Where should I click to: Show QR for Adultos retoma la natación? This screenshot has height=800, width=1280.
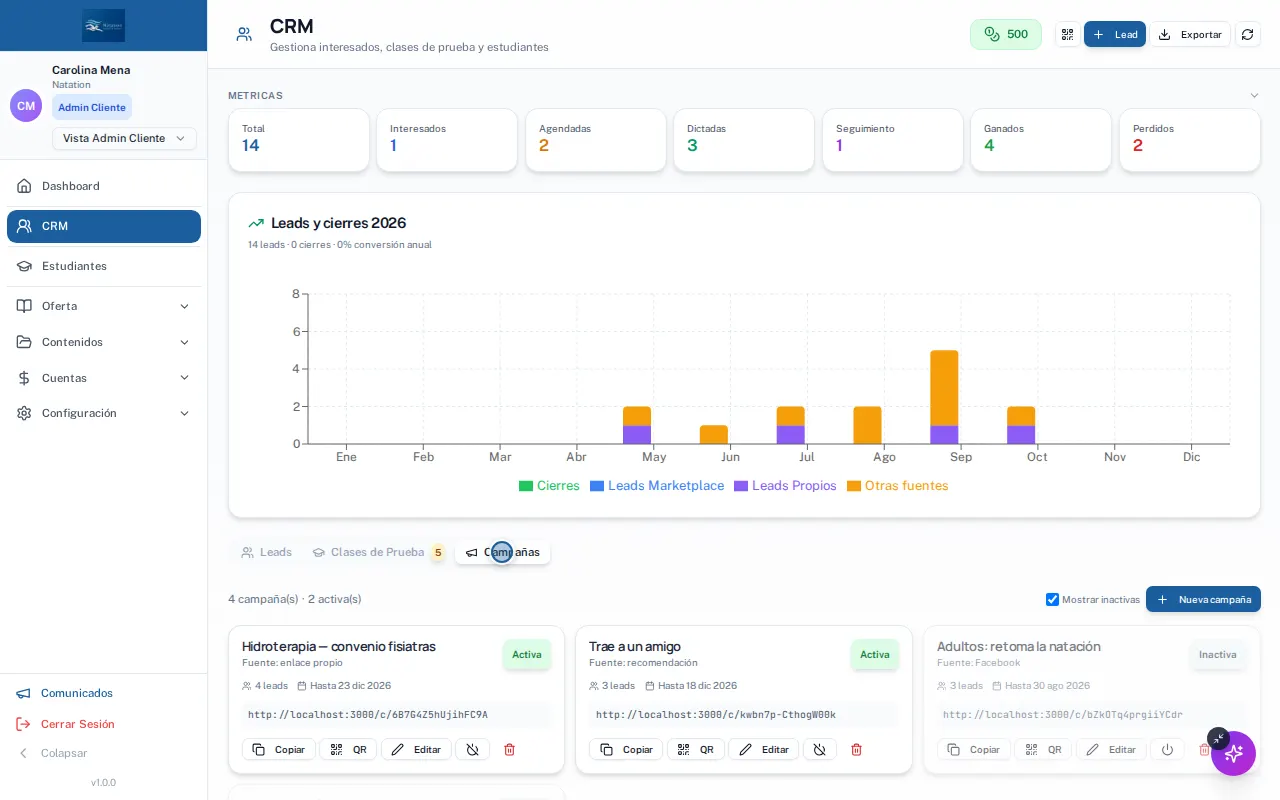coord(1043,749)
